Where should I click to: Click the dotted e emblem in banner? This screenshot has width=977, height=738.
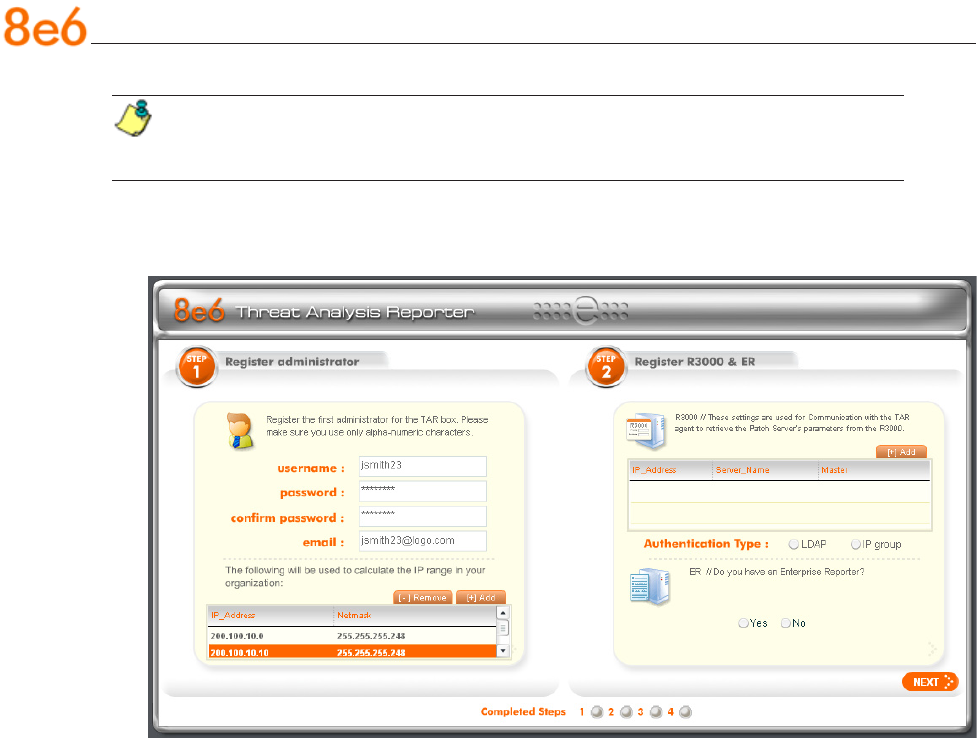tap(580, 310)
